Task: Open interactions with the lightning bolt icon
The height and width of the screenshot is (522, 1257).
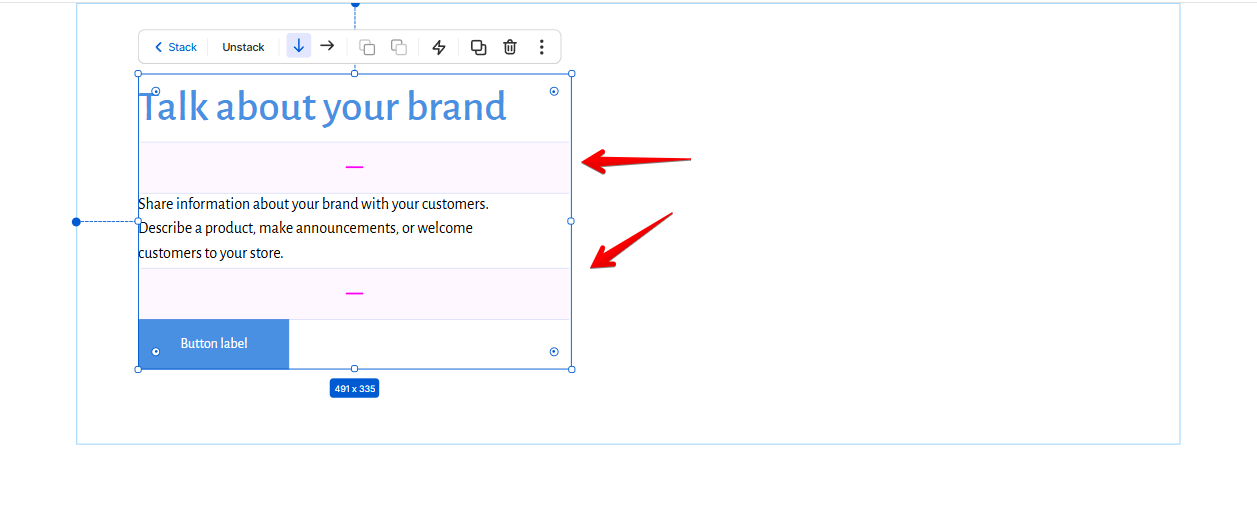Action: (438, 47)
